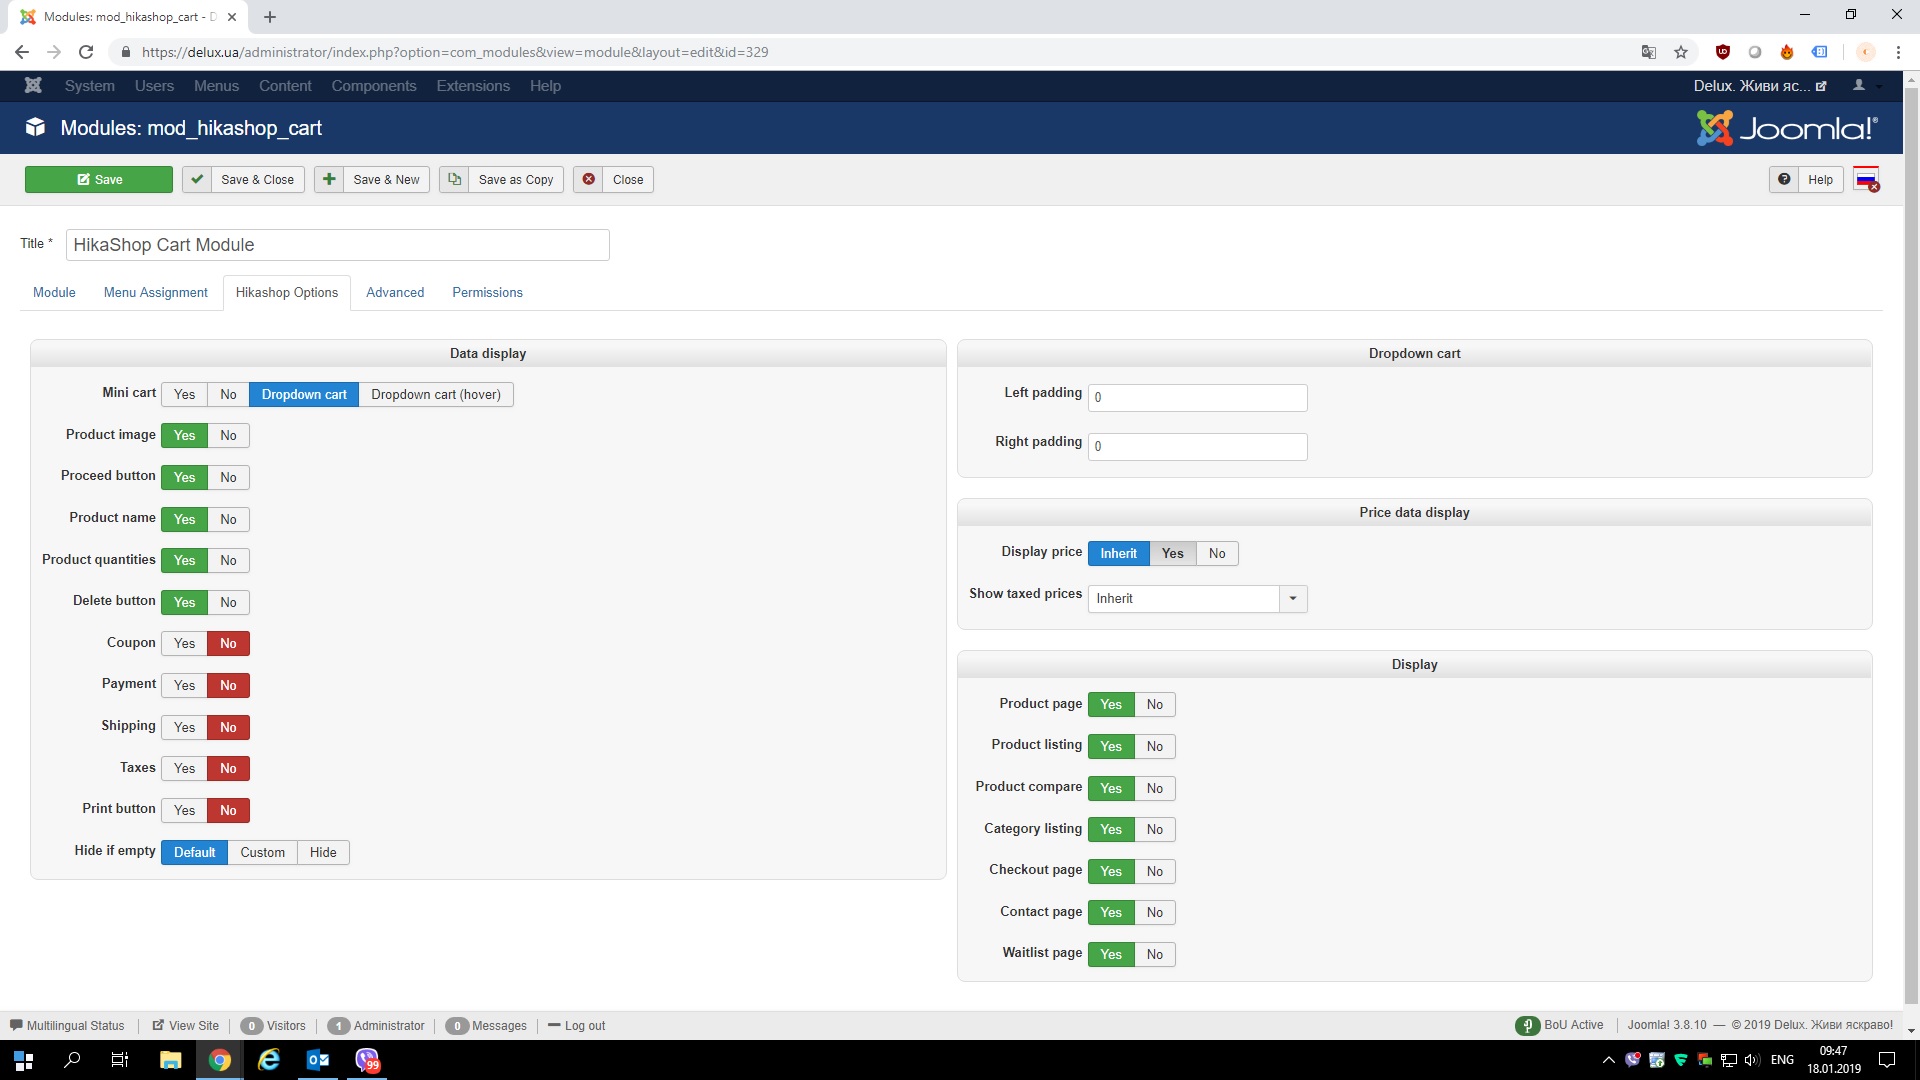This screenshot has height=1080, width=1920.
Task: Click the Save as Copy icon
Action: tap(454, 180)
